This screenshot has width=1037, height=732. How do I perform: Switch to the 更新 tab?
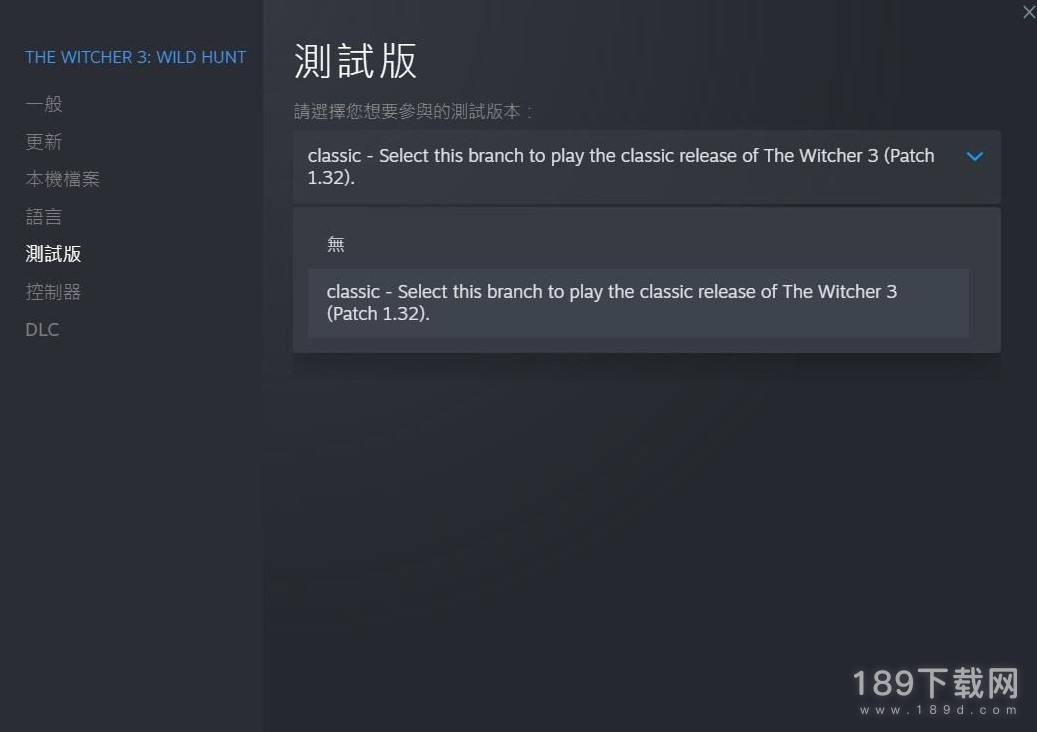tap(44, 142)
